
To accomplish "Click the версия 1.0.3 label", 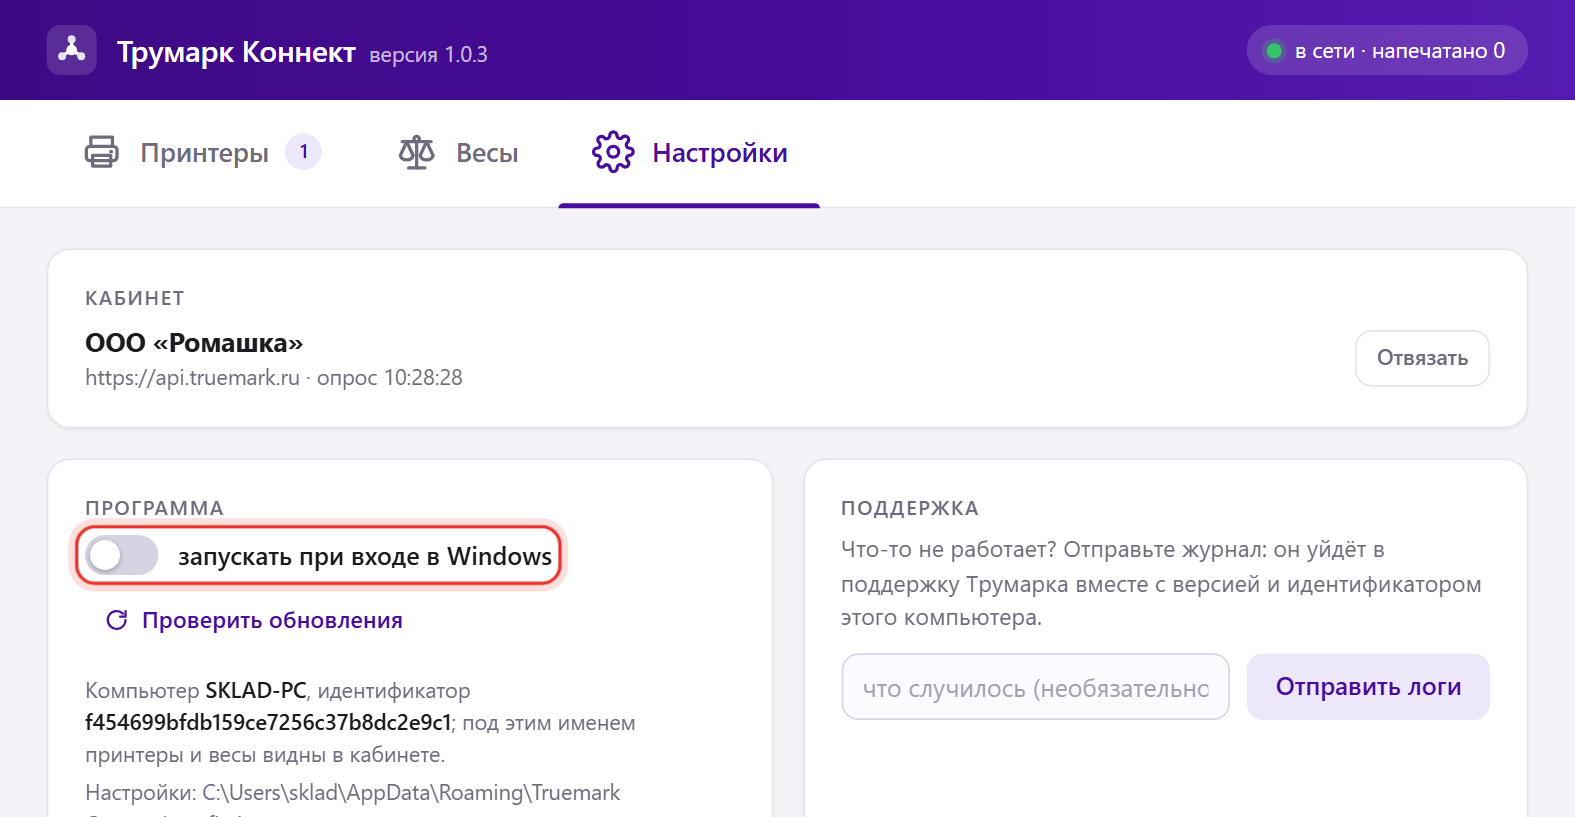I will [x=429, y=55].
